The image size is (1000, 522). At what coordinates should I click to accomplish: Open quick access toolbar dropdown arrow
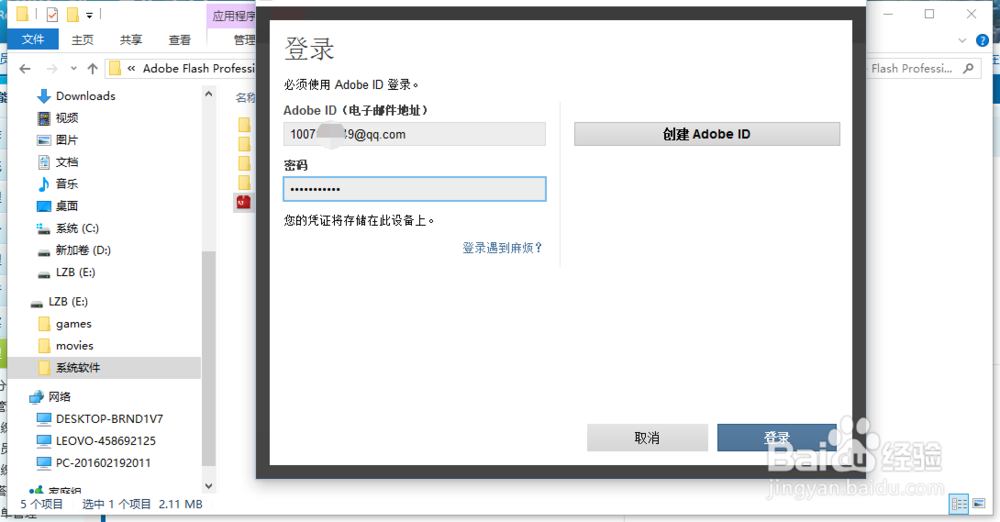(89, 15)
